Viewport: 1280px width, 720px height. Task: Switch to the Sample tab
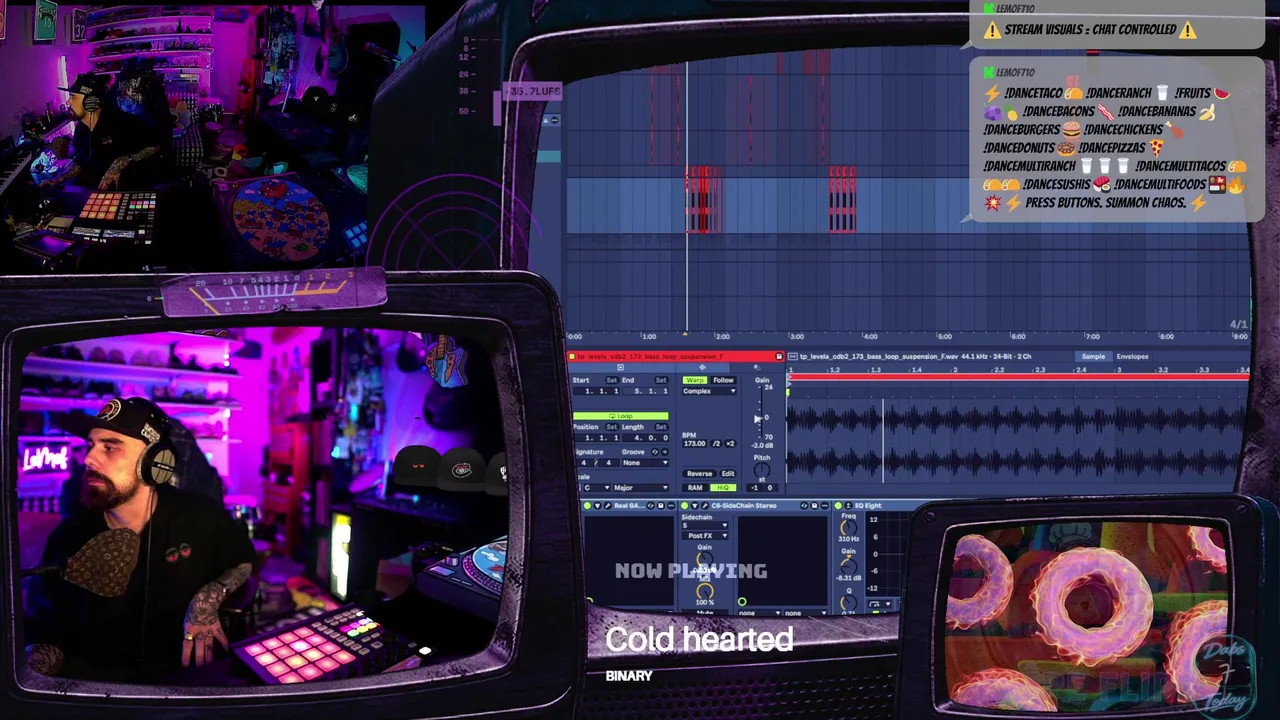pos(1093,356)
